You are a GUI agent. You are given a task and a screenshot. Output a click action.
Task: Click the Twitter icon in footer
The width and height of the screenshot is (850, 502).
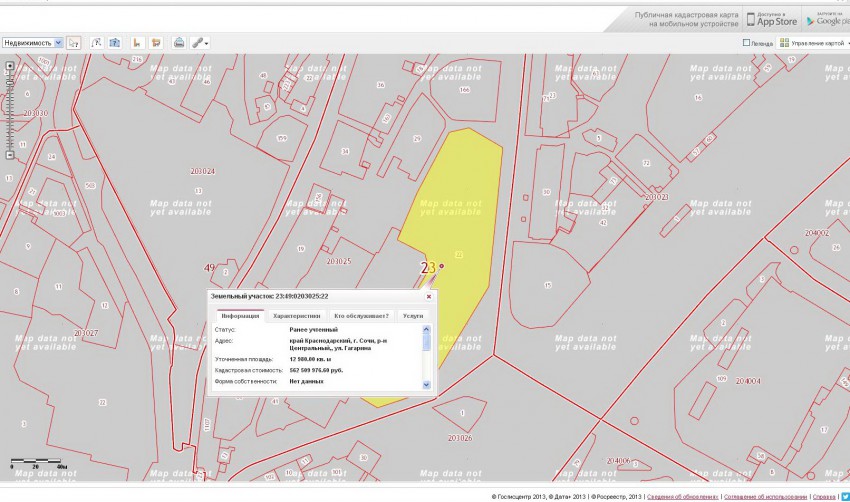tap(845, 496)
